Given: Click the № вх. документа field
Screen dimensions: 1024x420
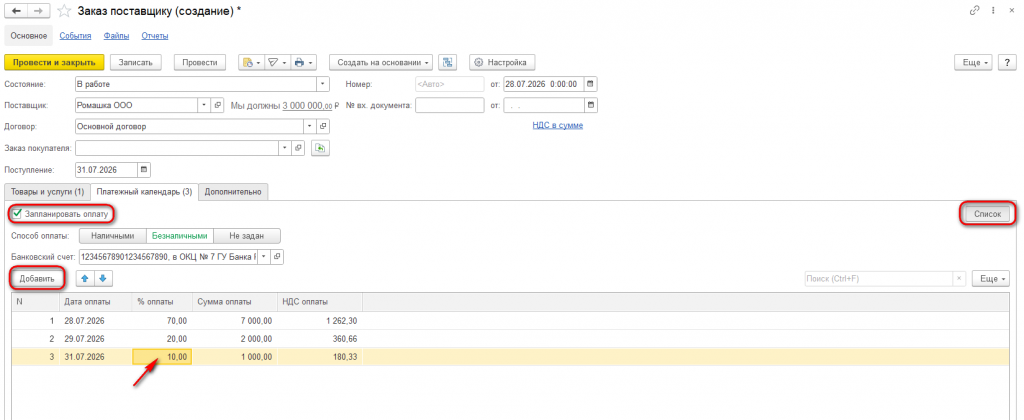Looking at the screenshot, I should [x=449, y=105].
